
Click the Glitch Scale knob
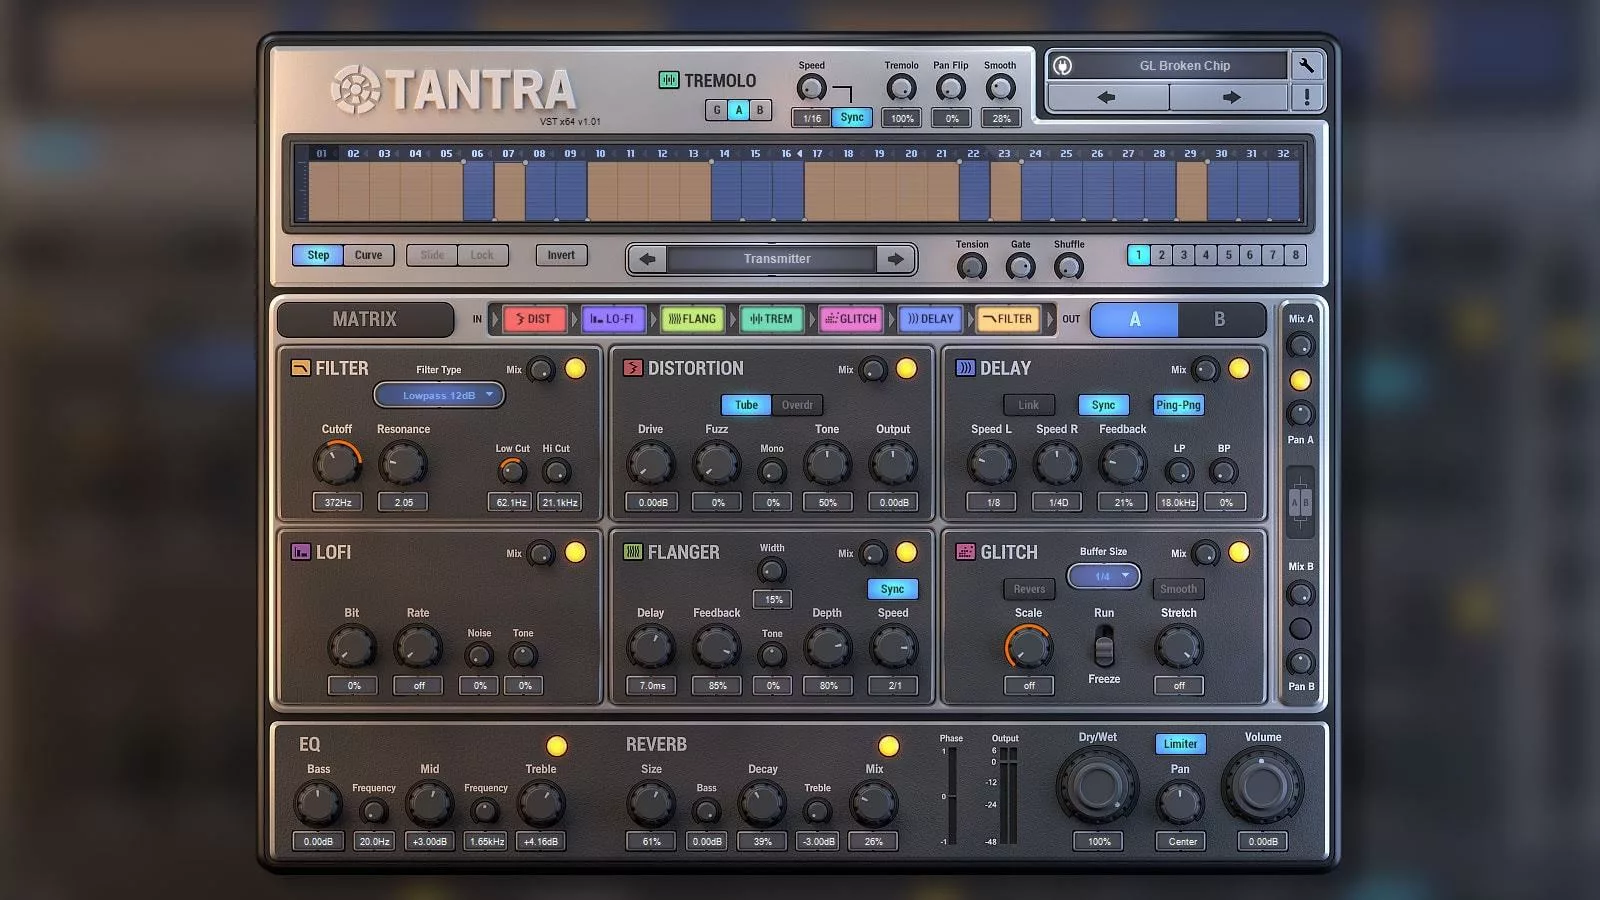point(1028,648)
